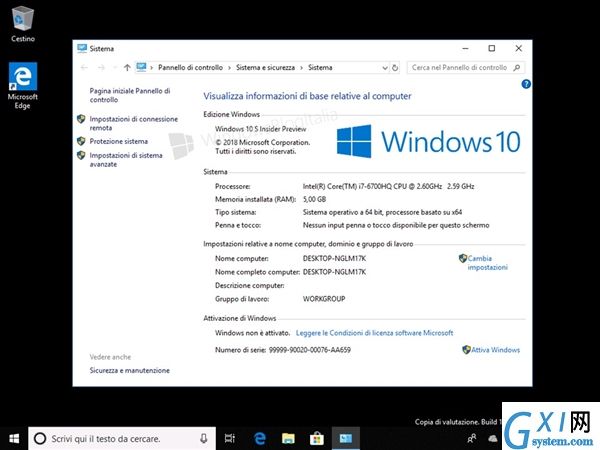The height and width of the screenshot is (450, 600).
Task: Click Attiva Windows link
Action: [495, 350]
